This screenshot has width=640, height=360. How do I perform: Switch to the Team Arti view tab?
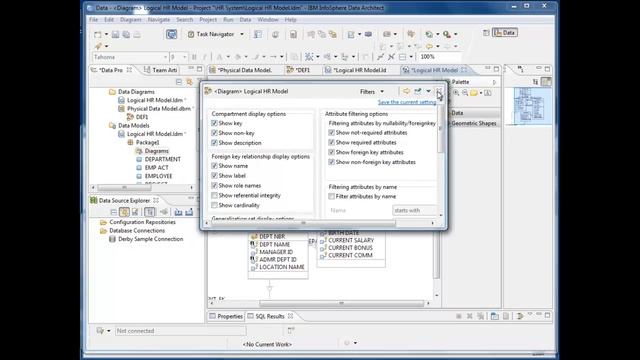160,70
